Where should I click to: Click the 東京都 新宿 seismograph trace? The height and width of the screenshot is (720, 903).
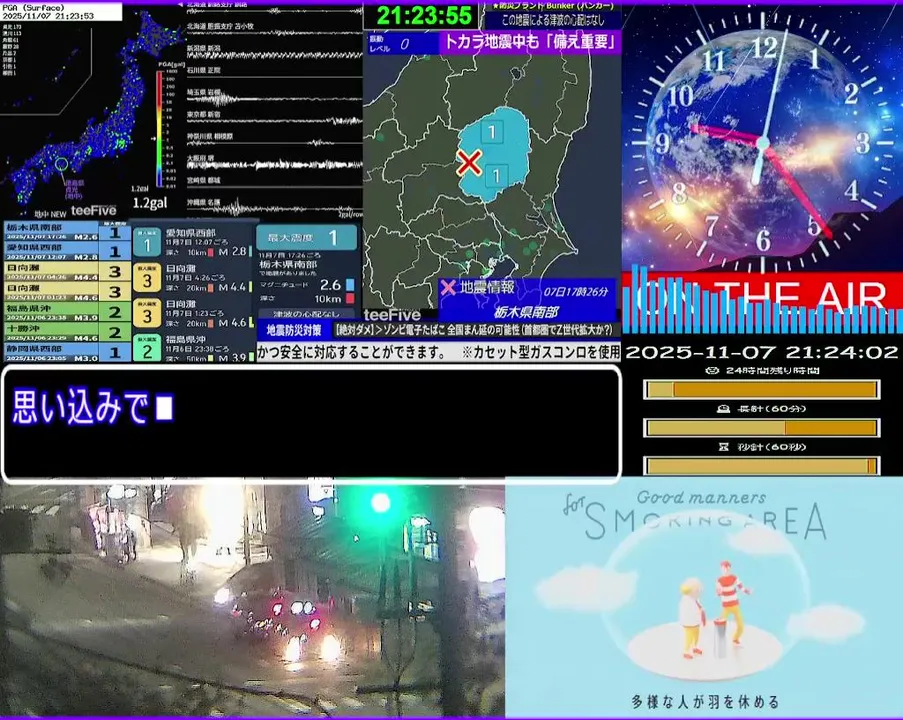click(275, 119)
